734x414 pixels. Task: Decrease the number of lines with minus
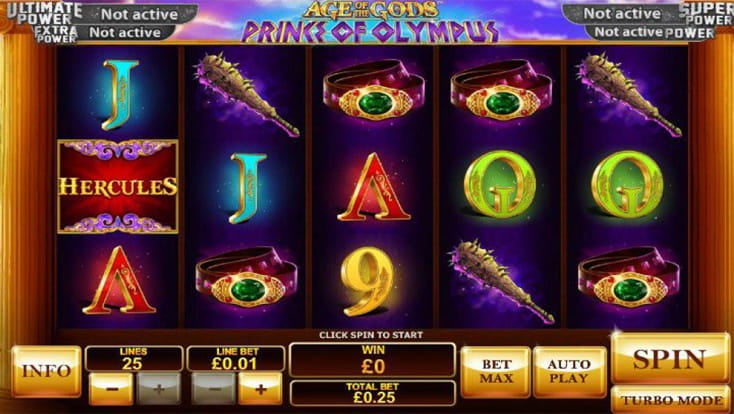click(111, 388)
